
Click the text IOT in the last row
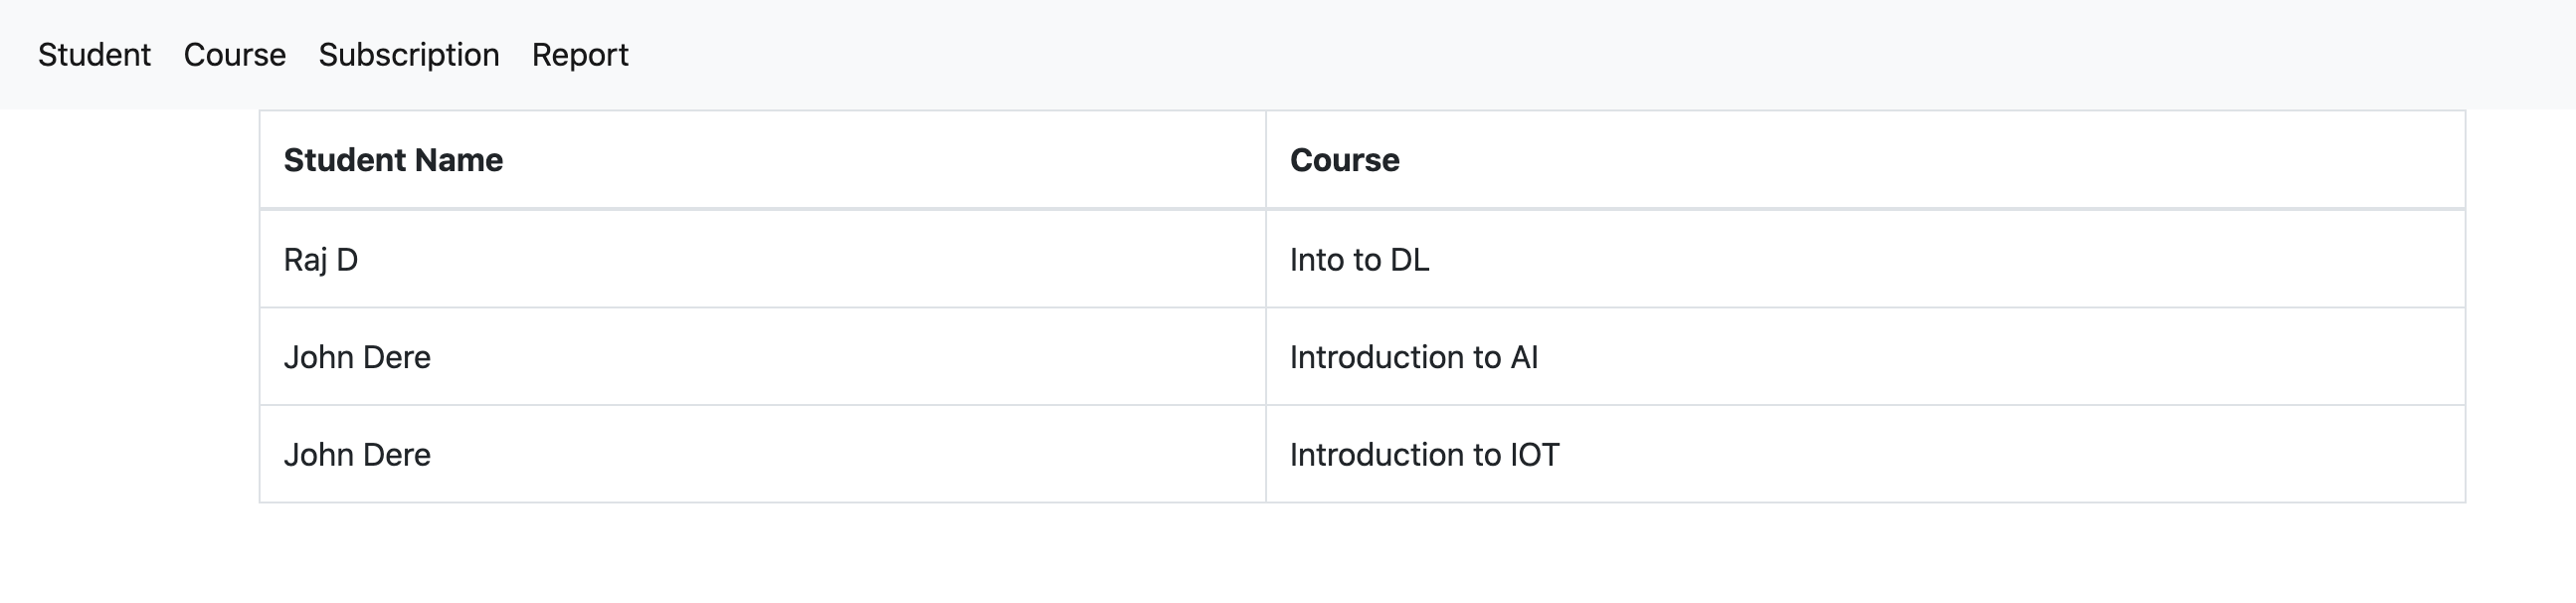click(1534, 455)
